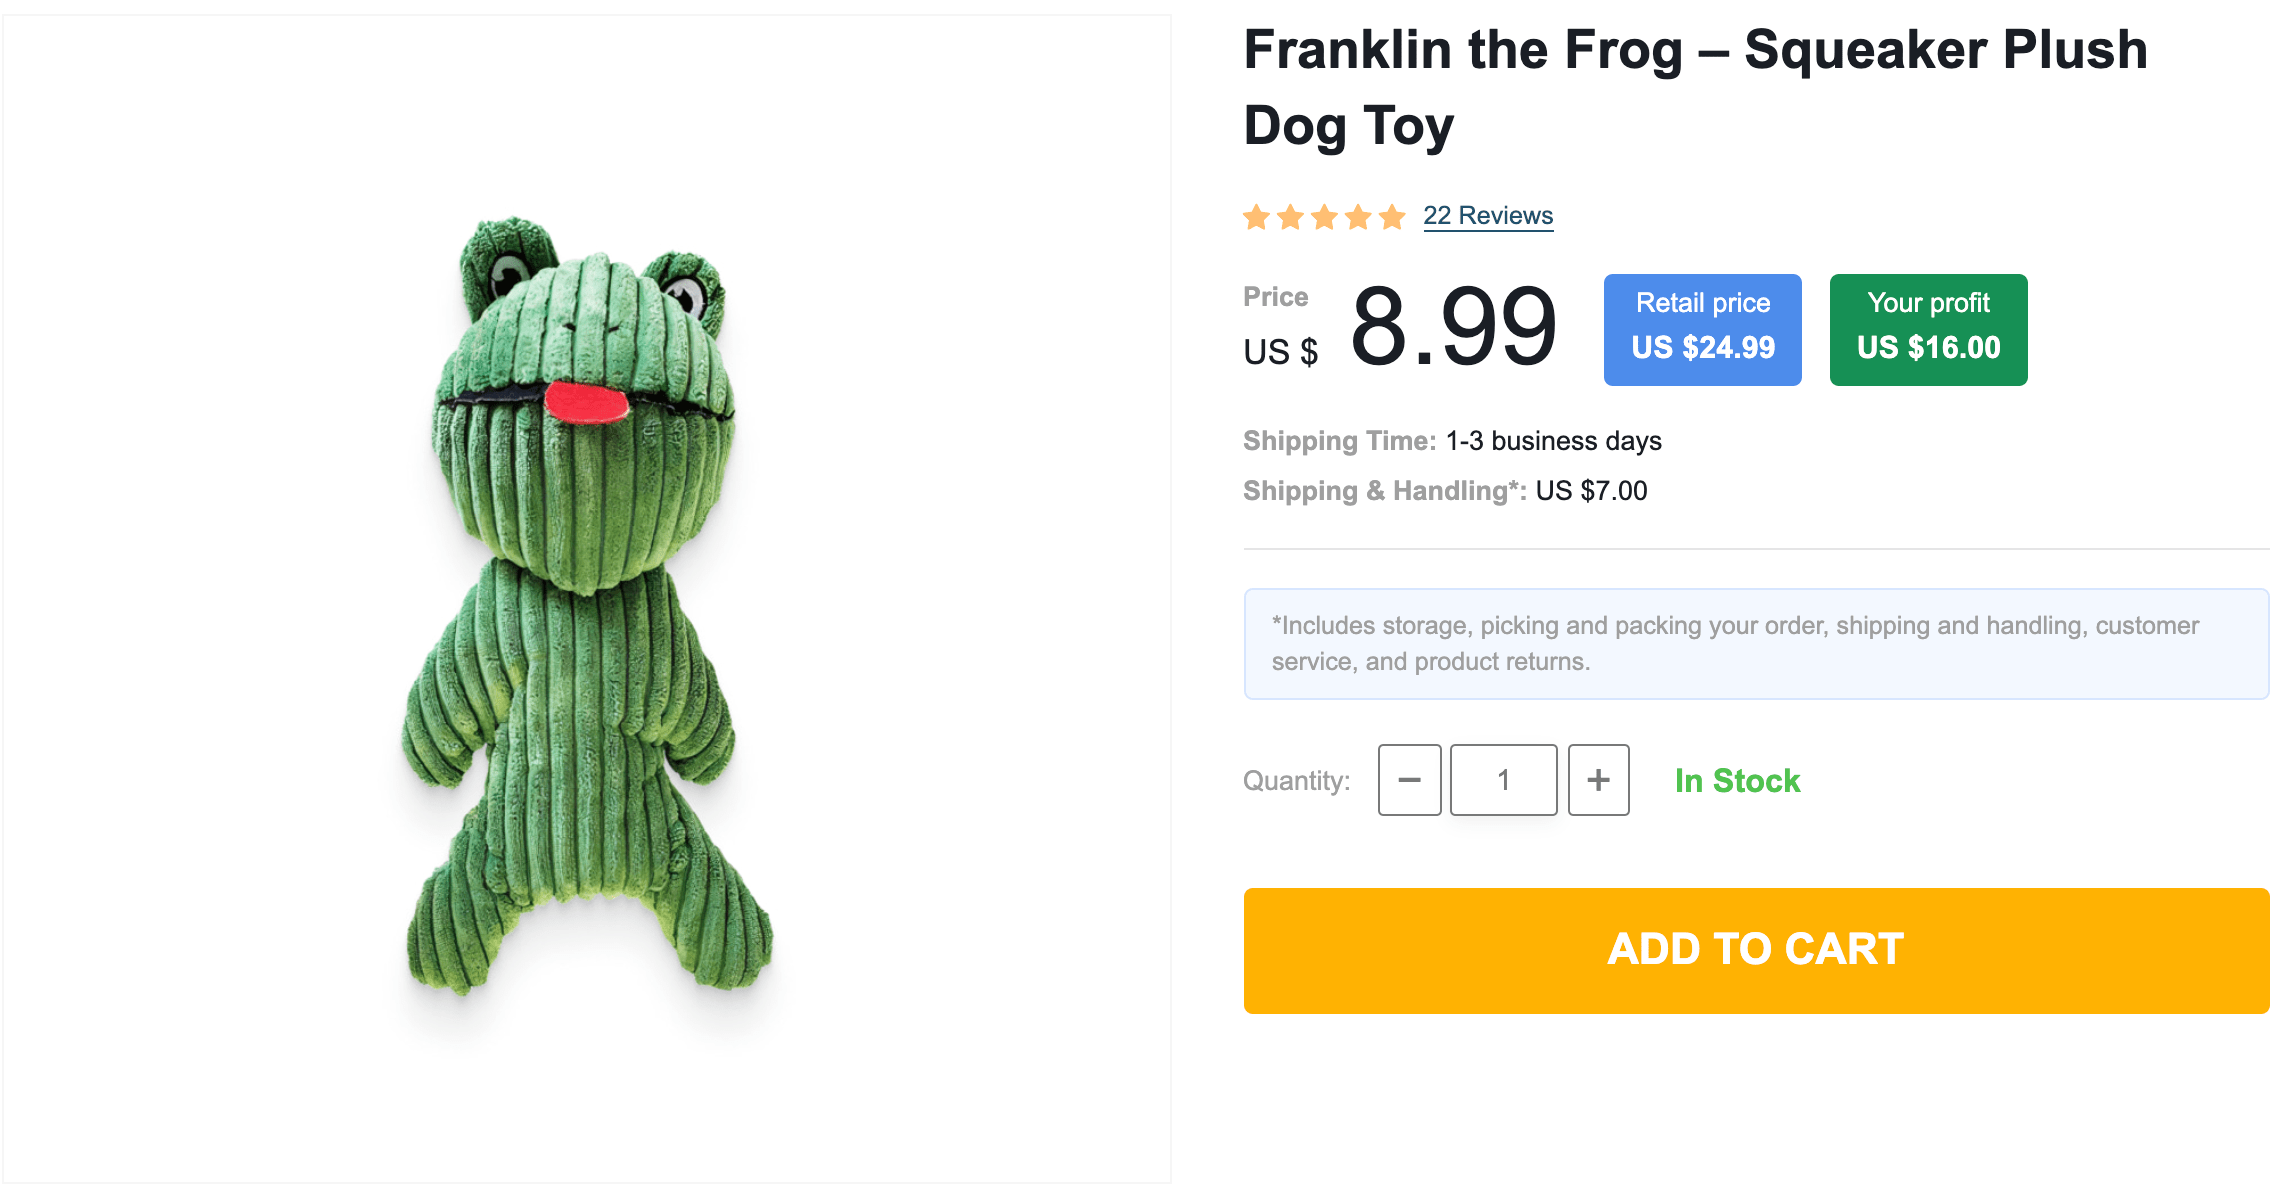2280x1188 pixels.
Task: Click the plus quantity button
Action: [x=1598, y=780]
